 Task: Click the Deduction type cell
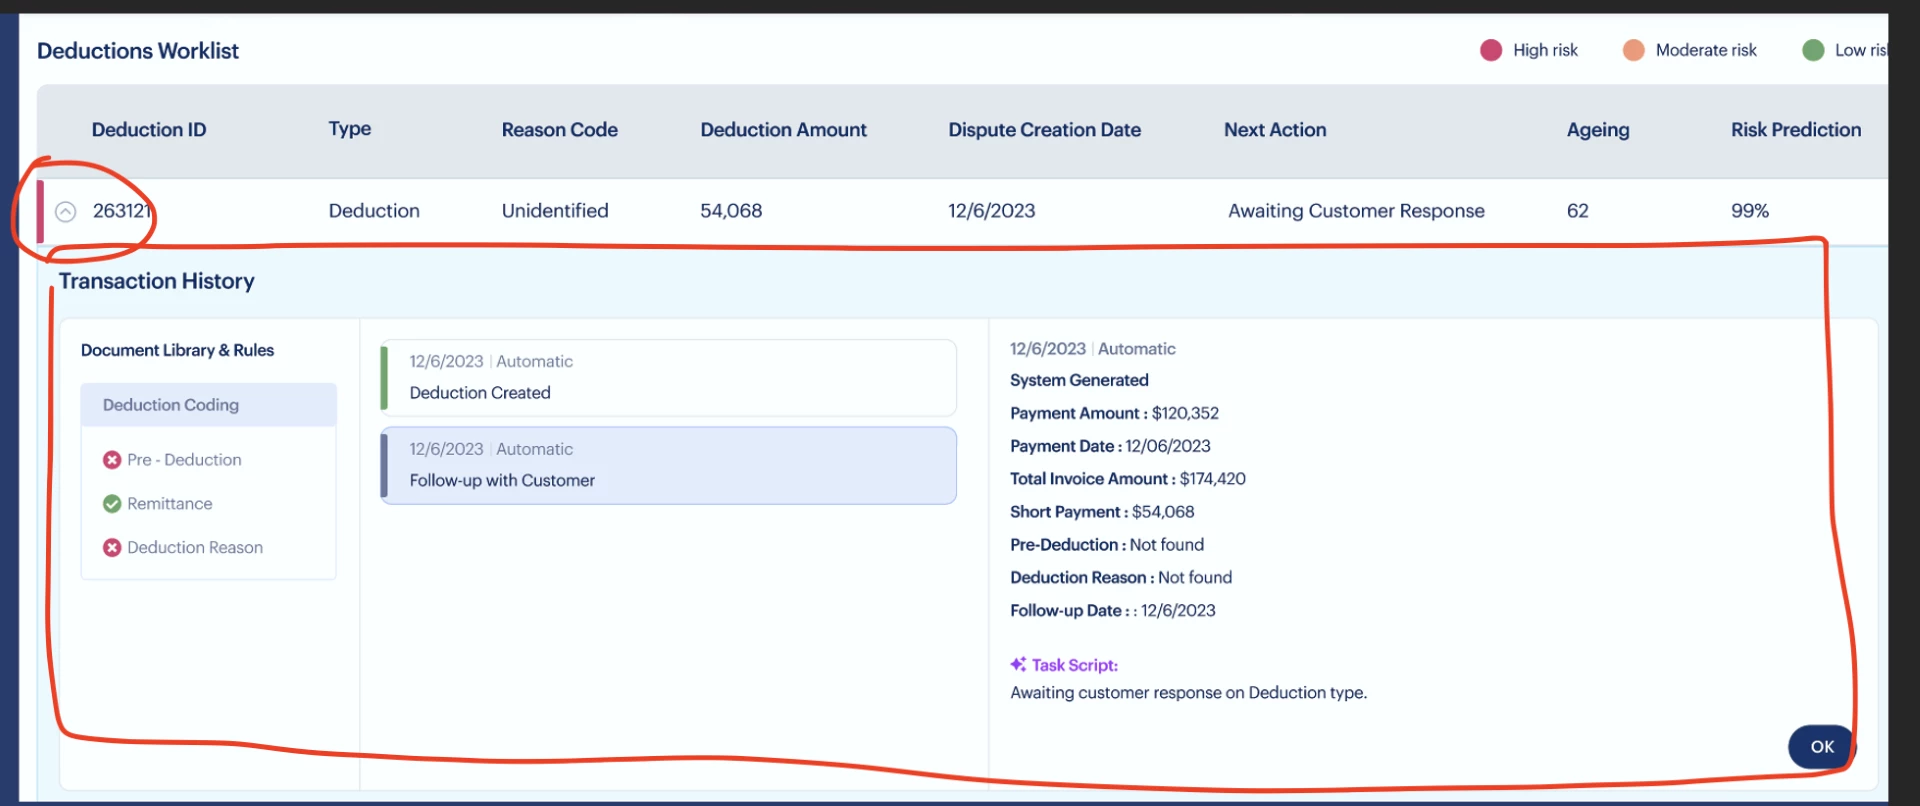pyautogui.click(x=374, y=211)
